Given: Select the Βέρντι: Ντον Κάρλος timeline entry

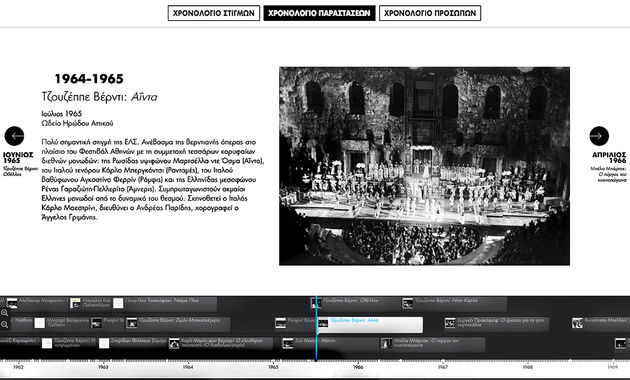Looking at the screenshot, I should (x=454, y=304).
